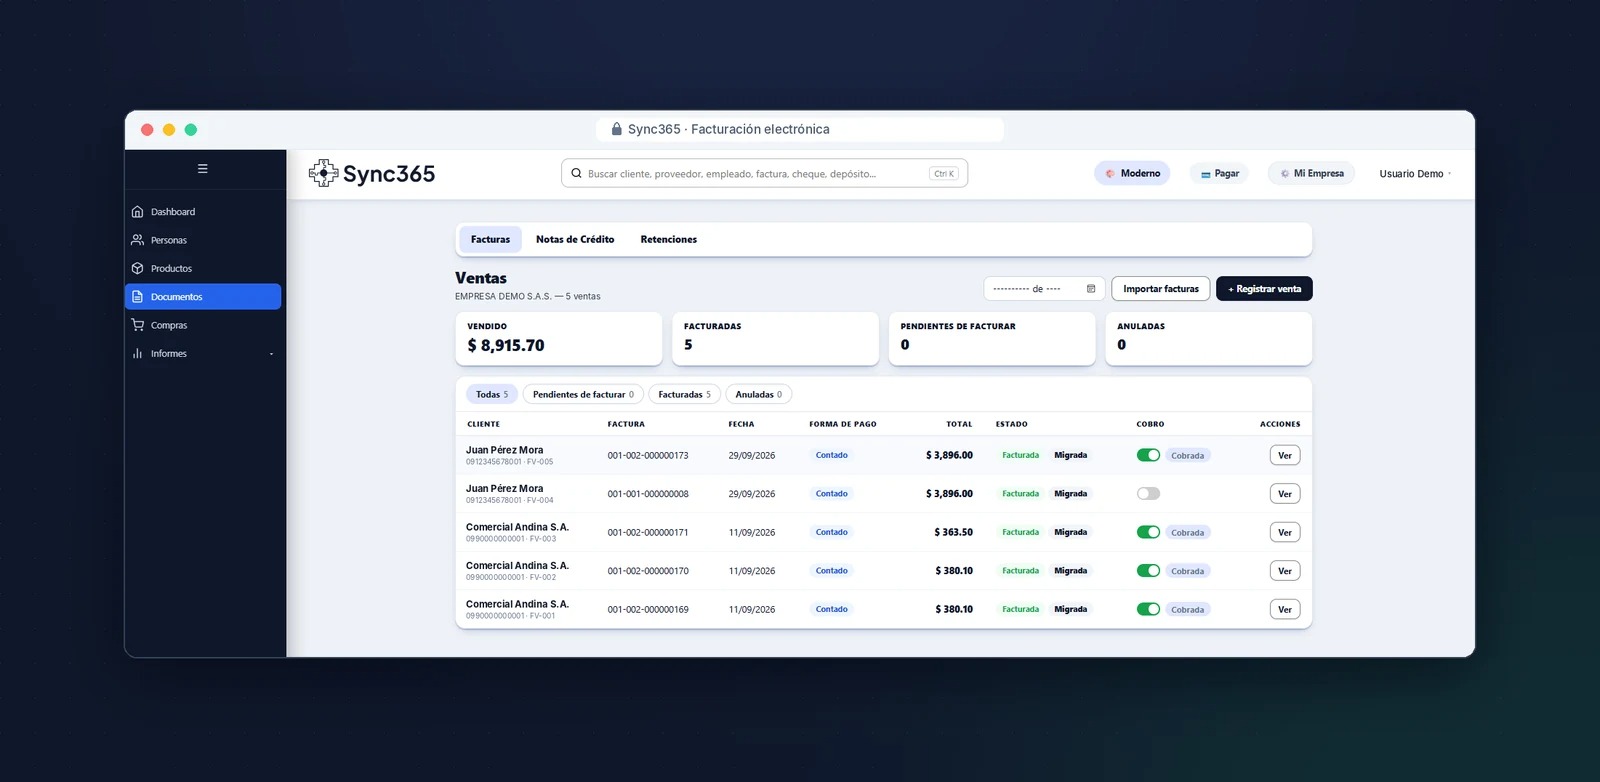This screenshot has height=782, width=1600.
Task: Collapse sidebar with hamburger menu icon
Action: pyautogui.click(x=203, y=169)
